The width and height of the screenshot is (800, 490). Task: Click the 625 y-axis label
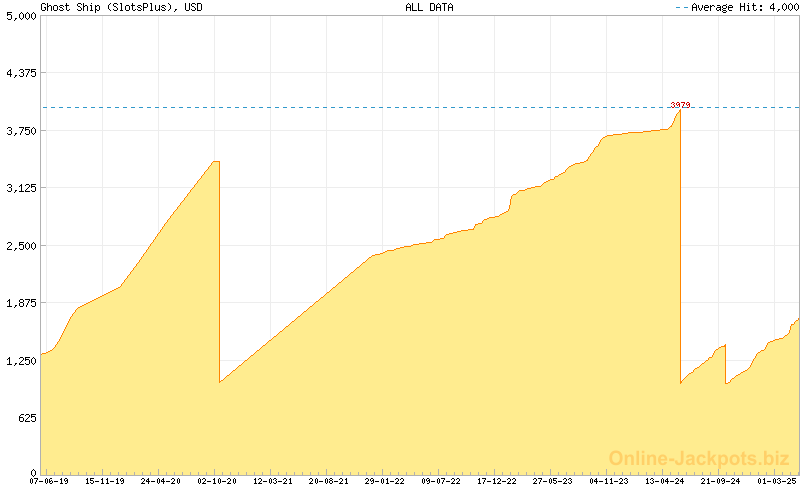(x=26, y=417)
